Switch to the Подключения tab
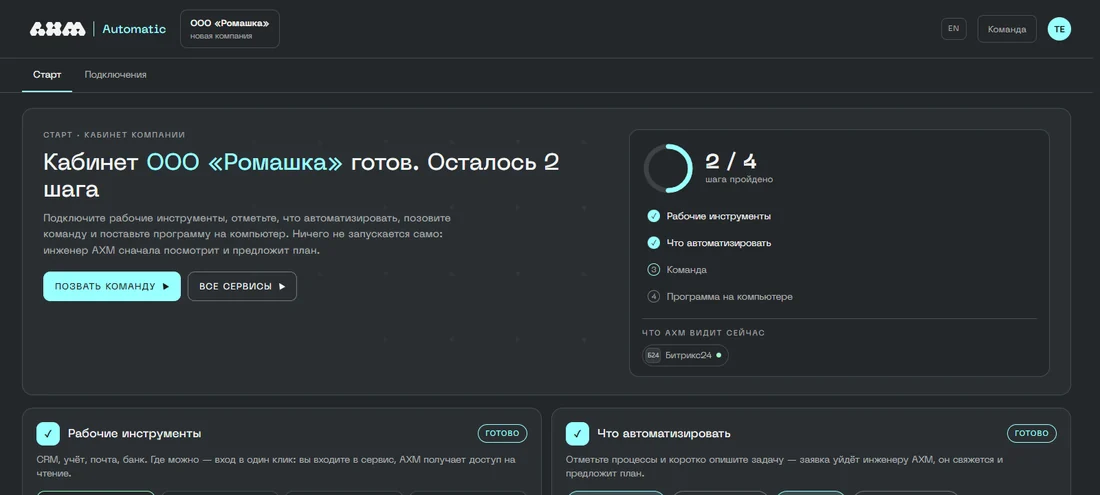 [116, 74]
